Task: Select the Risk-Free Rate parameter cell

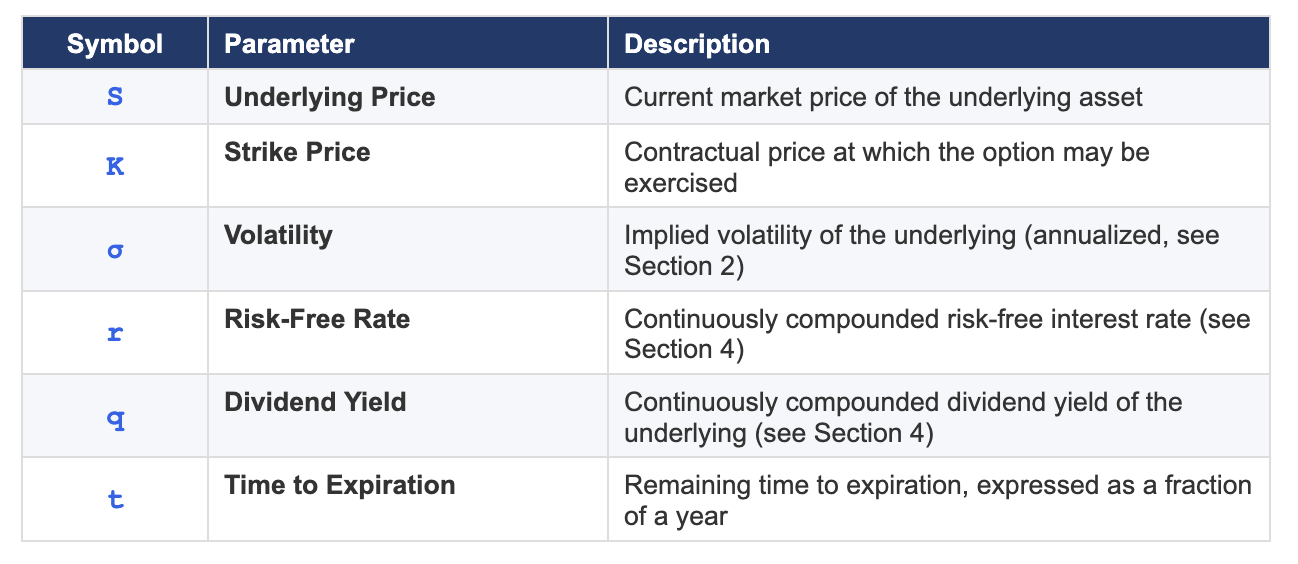Action: coord(408,333)
